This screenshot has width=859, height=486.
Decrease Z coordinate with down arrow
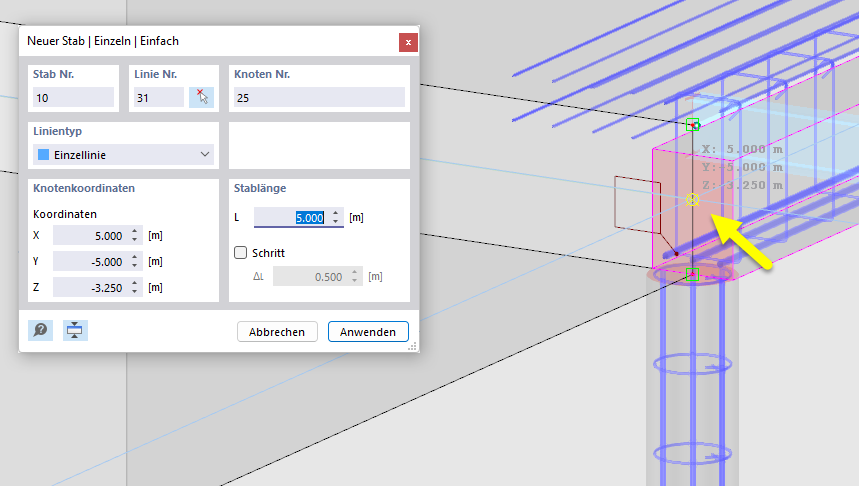(135, 291)
